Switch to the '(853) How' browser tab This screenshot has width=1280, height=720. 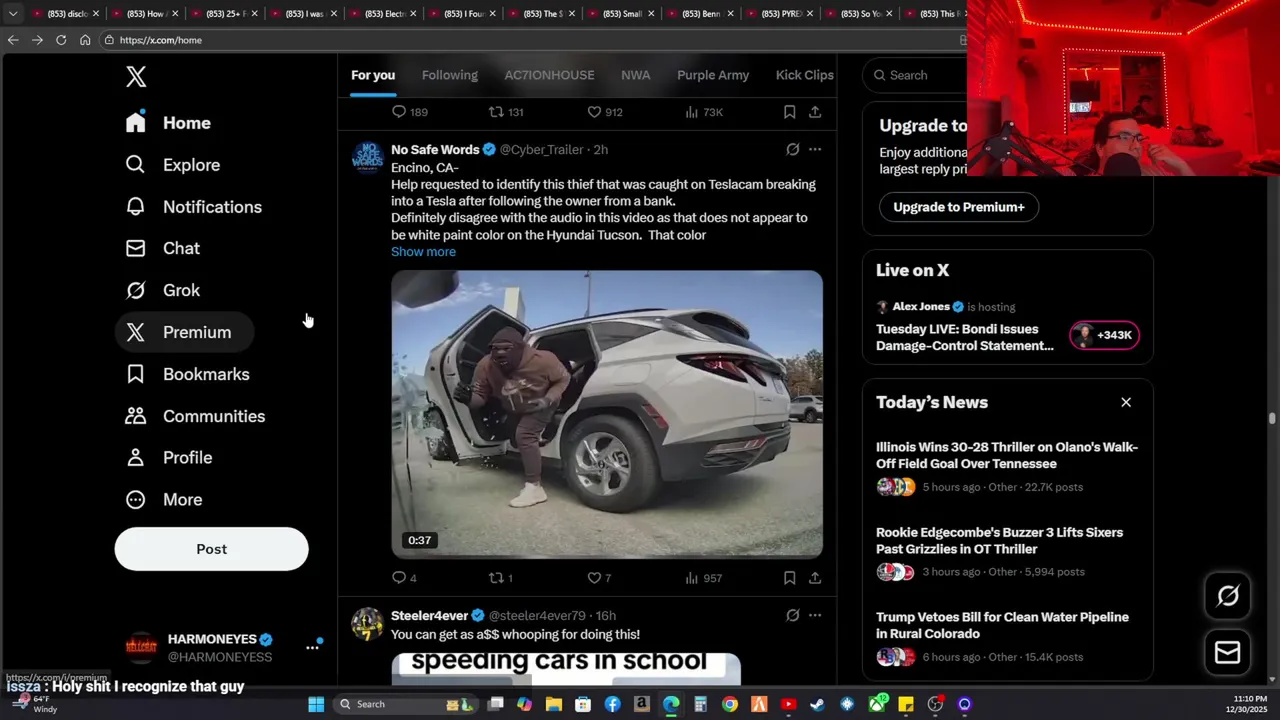click(143, 14)
